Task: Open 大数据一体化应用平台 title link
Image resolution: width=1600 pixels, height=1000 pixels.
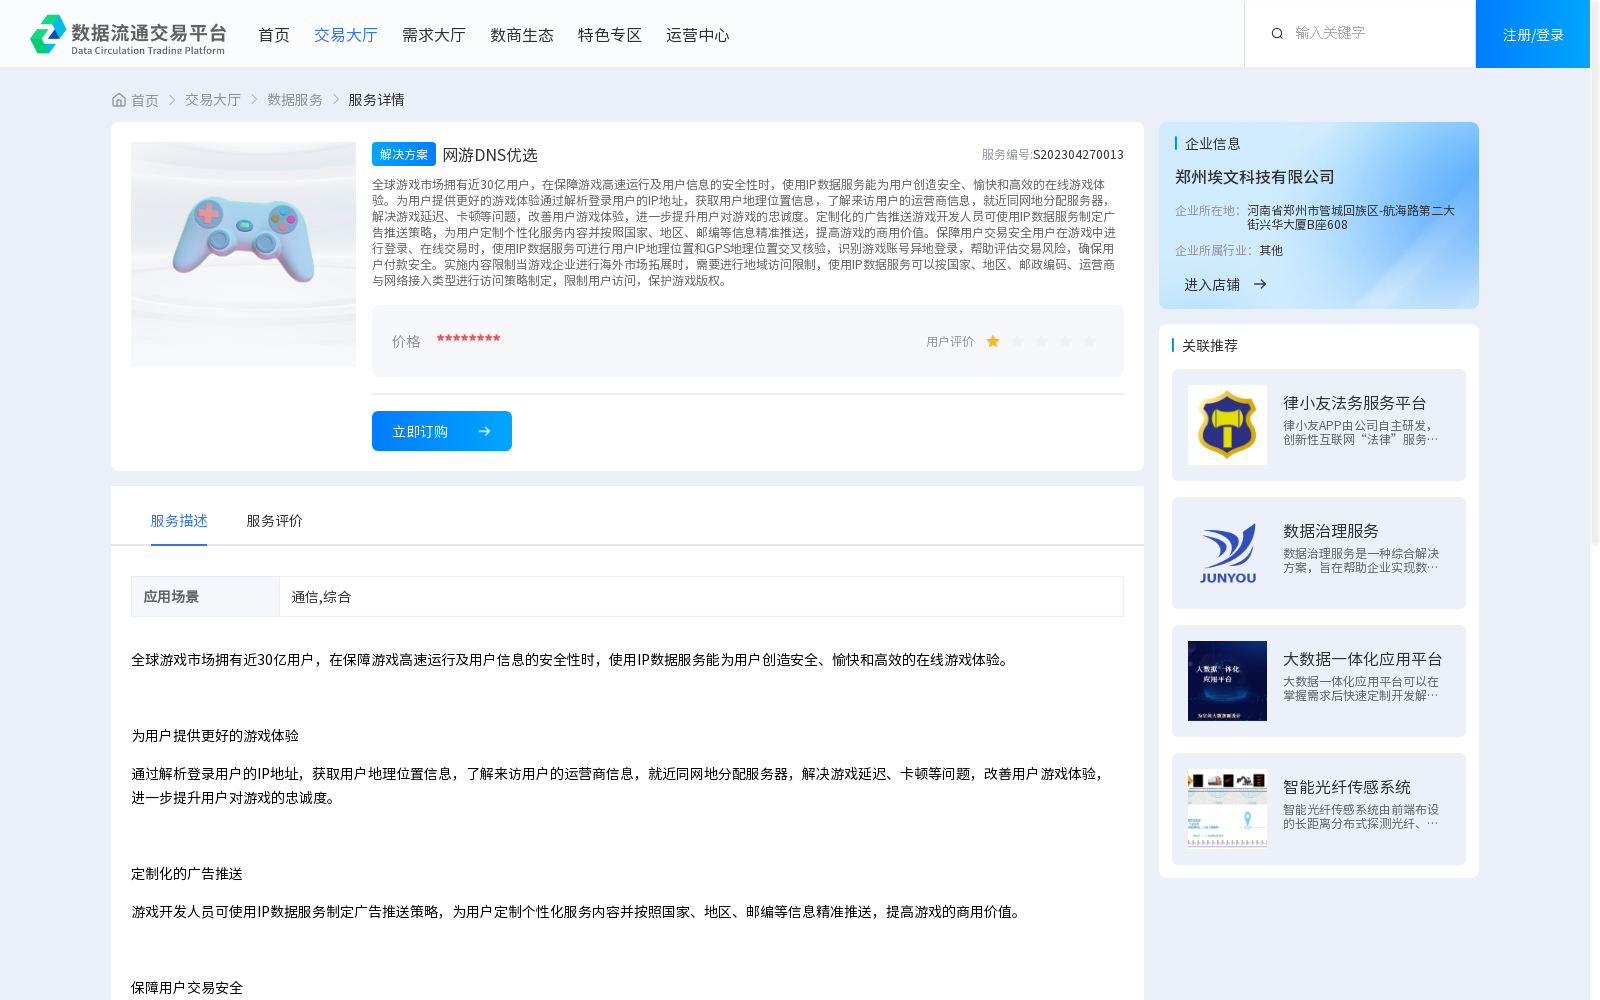Action: click(1363, 659)
